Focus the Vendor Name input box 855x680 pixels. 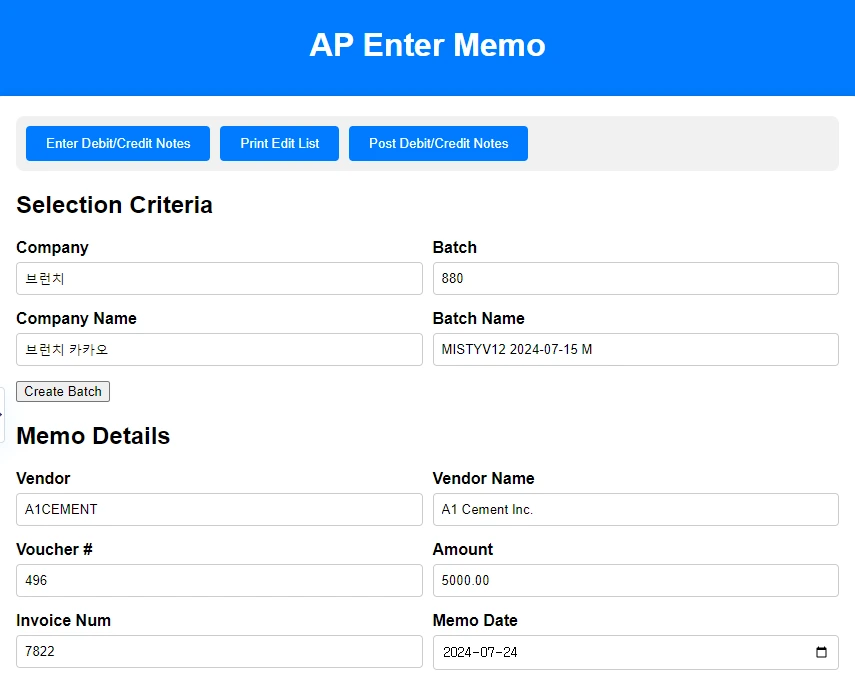[x=635, y=509]
